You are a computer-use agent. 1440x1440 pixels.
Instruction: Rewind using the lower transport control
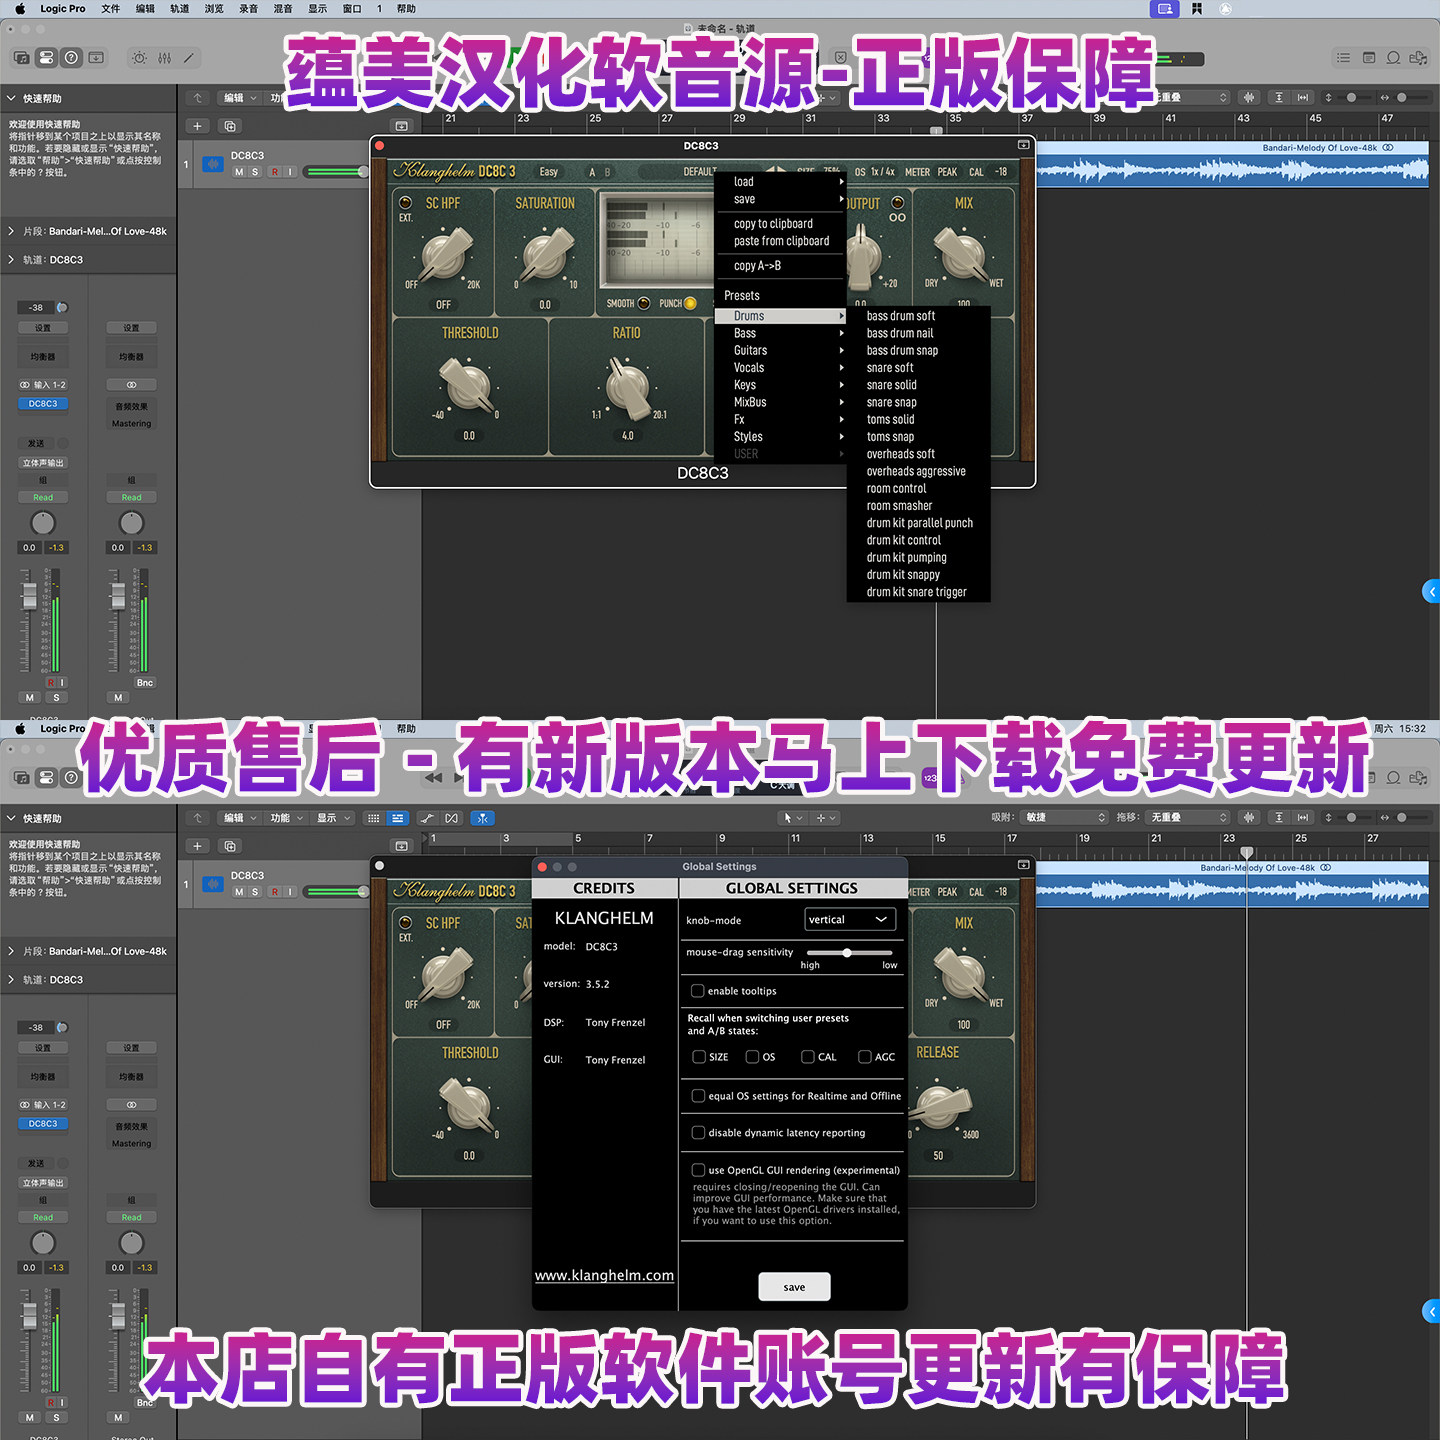click(x=434, y=778)
